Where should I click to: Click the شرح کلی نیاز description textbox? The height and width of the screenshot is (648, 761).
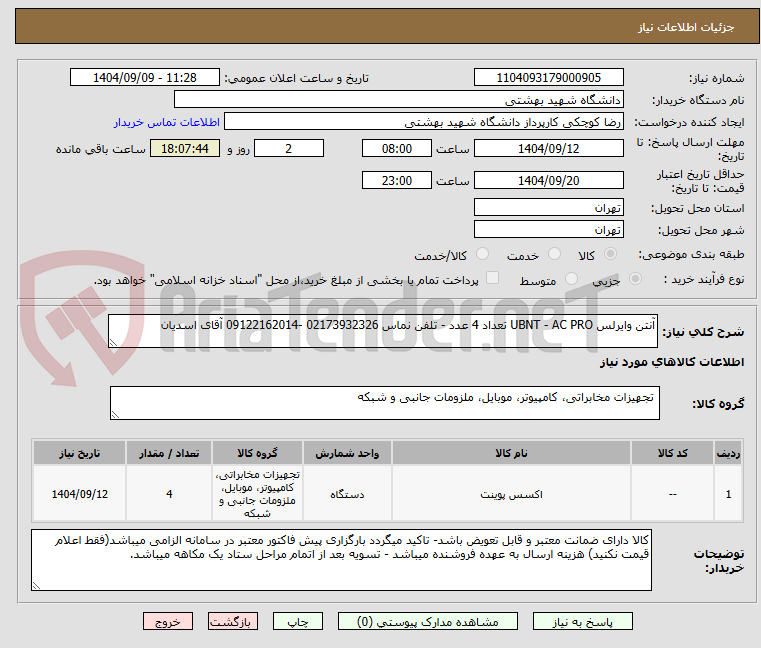tap(383, 332)
